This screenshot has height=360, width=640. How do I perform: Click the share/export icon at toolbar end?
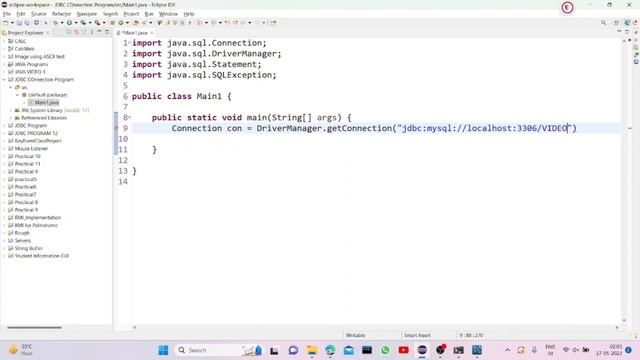pyautogui.click(x=273, y=23)
